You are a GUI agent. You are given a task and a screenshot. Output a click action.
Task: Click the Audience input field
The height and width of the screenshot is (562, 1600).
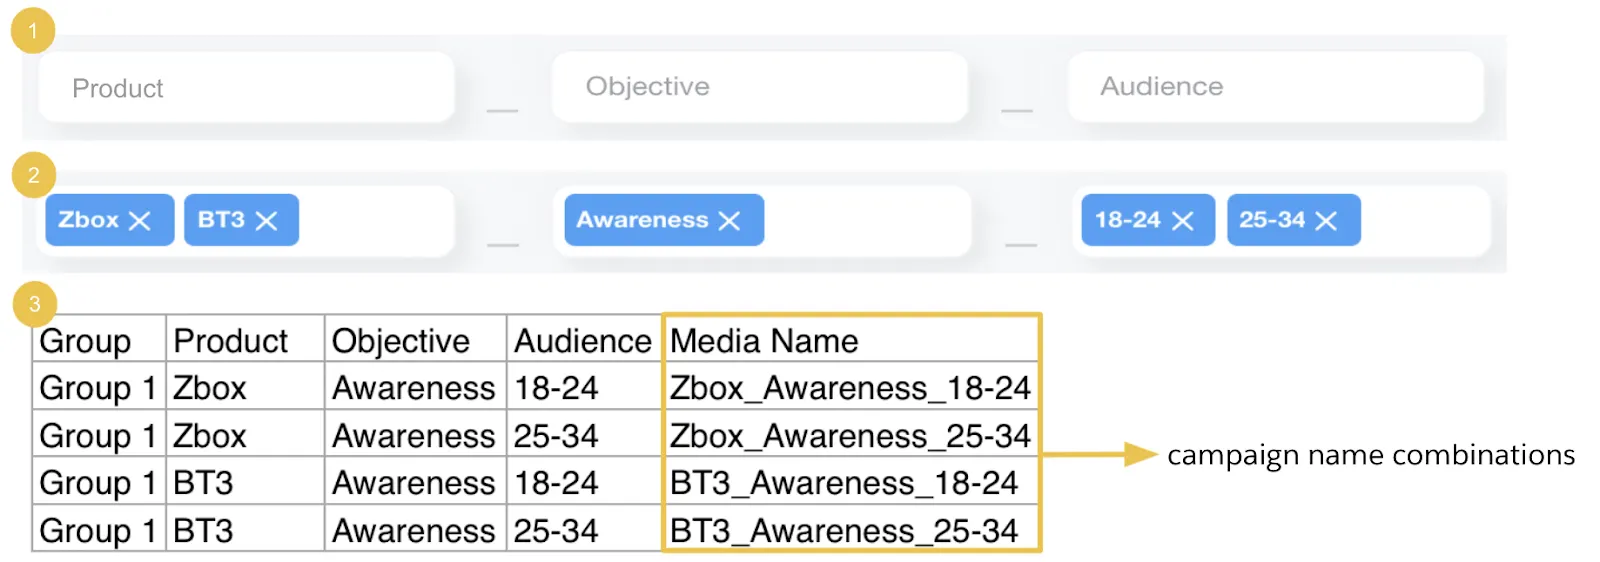1276,87
